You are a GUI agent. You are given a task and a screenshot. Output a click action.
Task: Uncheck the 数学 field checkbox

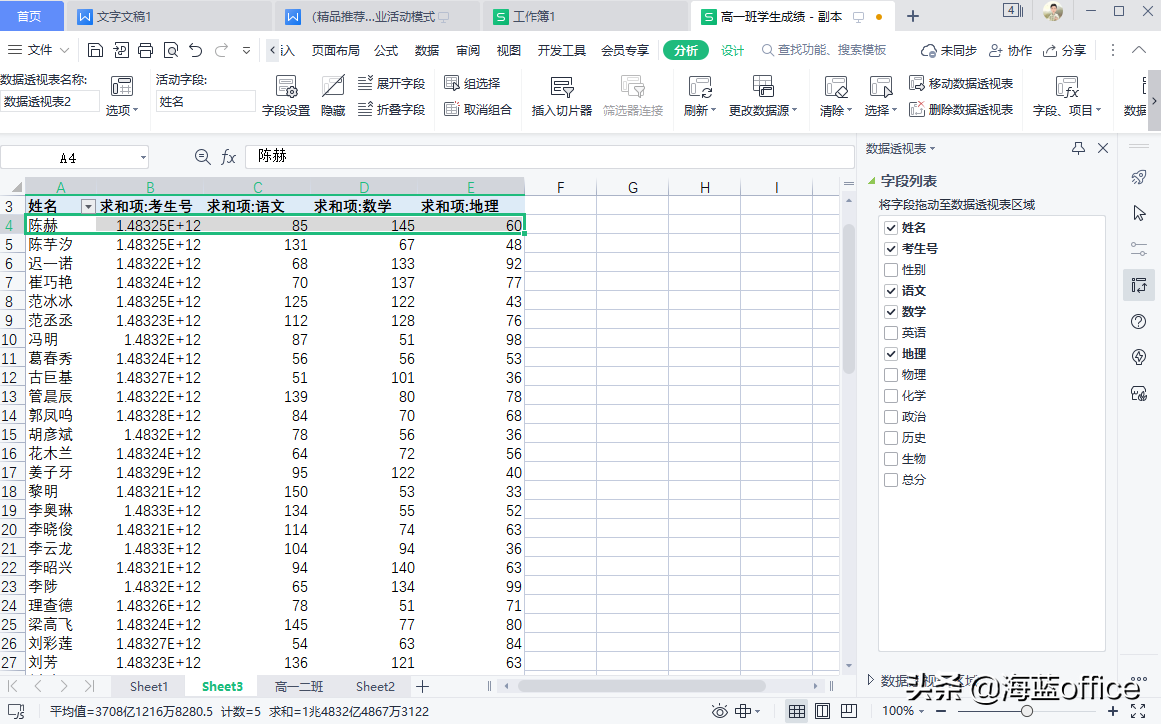tap(891, 312)
